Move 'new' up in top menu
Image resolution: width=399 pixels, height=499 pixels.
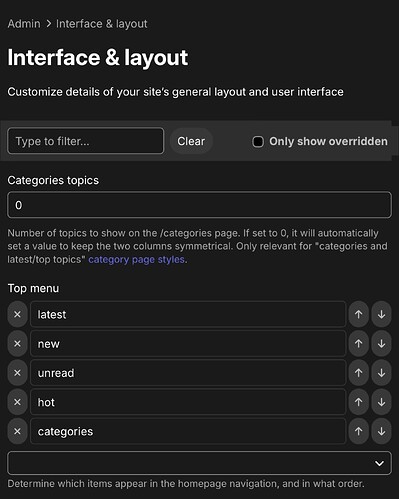click(x=359, y=344)
